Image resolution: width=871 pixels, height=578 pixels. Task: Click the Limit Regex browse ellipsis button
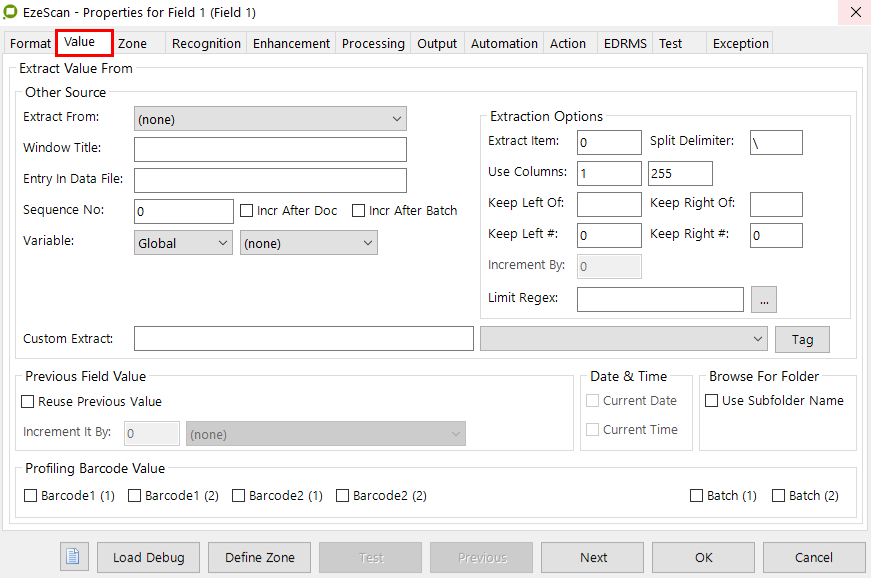(763, 299)
